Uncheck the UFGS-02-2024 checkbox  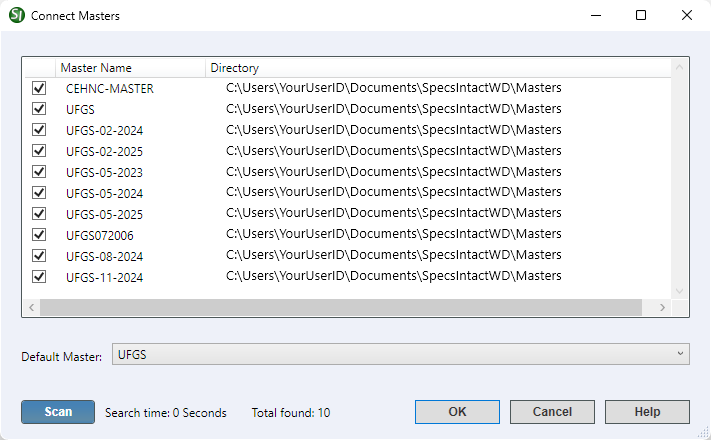click(x=39, y=130)
